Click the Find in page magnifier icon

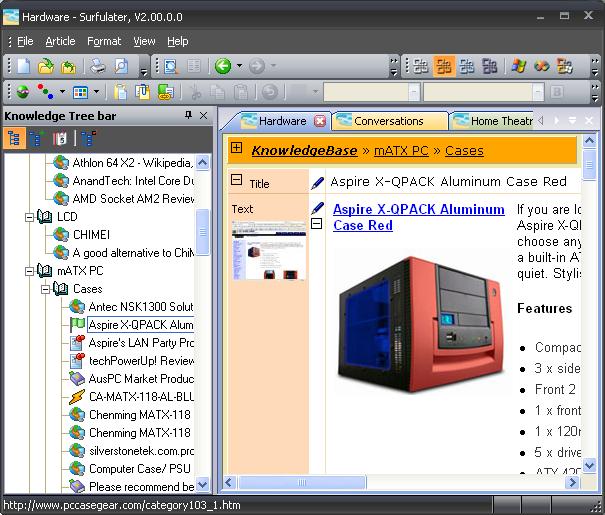(171, 66)
